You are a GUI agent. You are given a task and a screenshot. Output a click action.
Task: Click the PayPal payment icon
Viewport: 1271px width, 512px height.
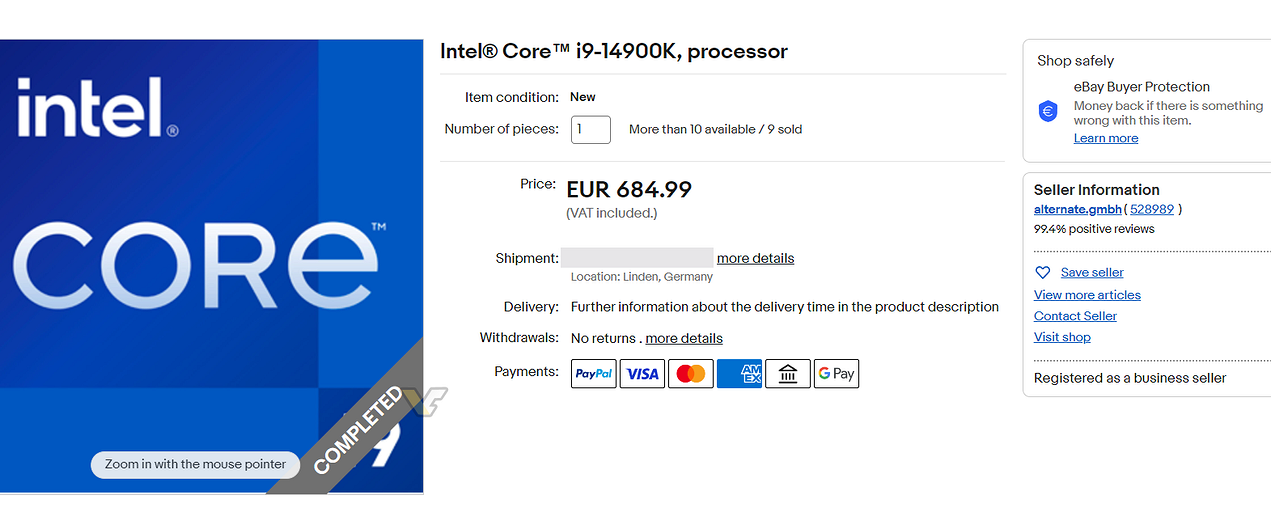pyautogui.click(x=594, y=374)
